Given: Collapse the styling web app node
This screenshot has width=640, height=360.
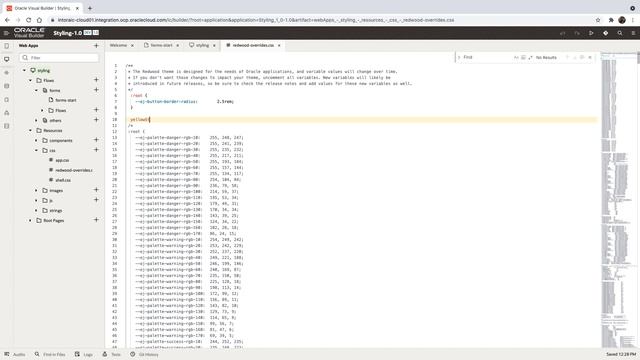Looking at the screenshot, I should tap(24, 70).
